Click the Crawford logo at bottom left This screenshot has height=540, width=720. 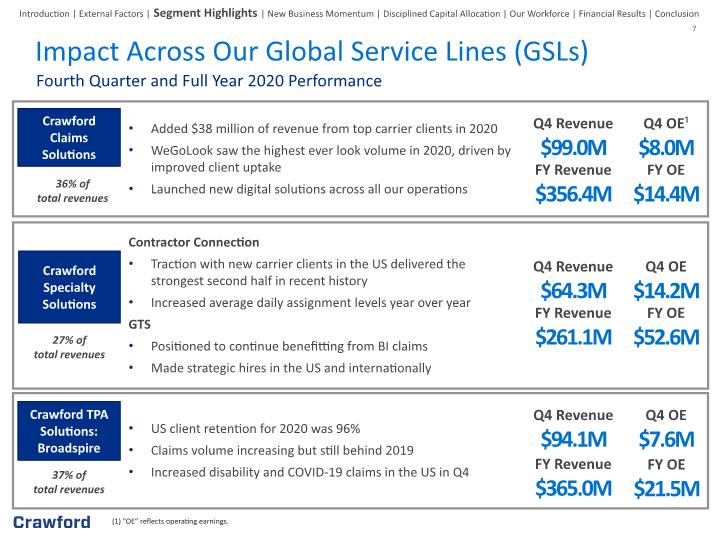(51, 523)
